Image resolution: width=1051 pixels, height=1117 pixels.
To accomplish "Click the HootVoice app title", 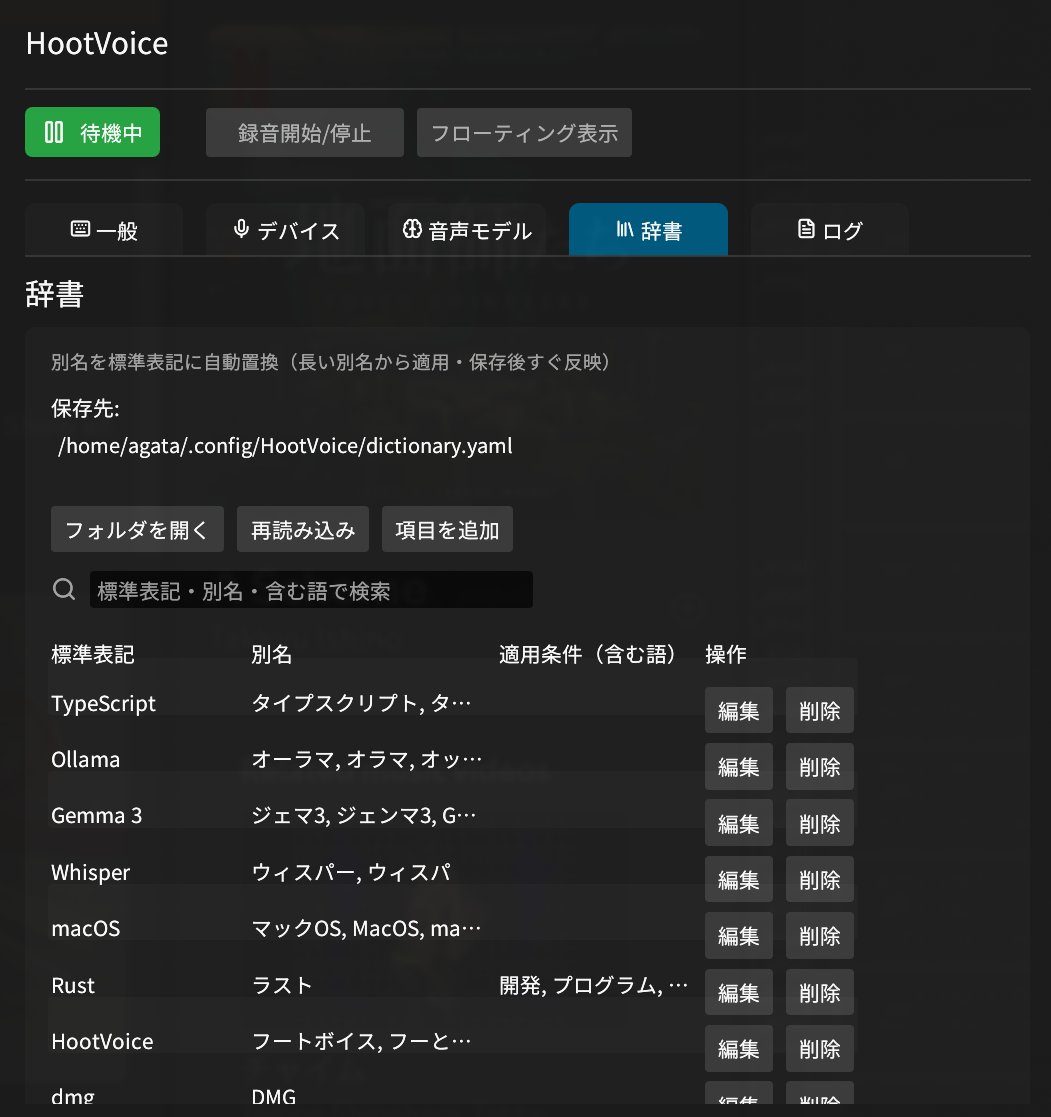I will pyautogui.click(x=97, y=43).
